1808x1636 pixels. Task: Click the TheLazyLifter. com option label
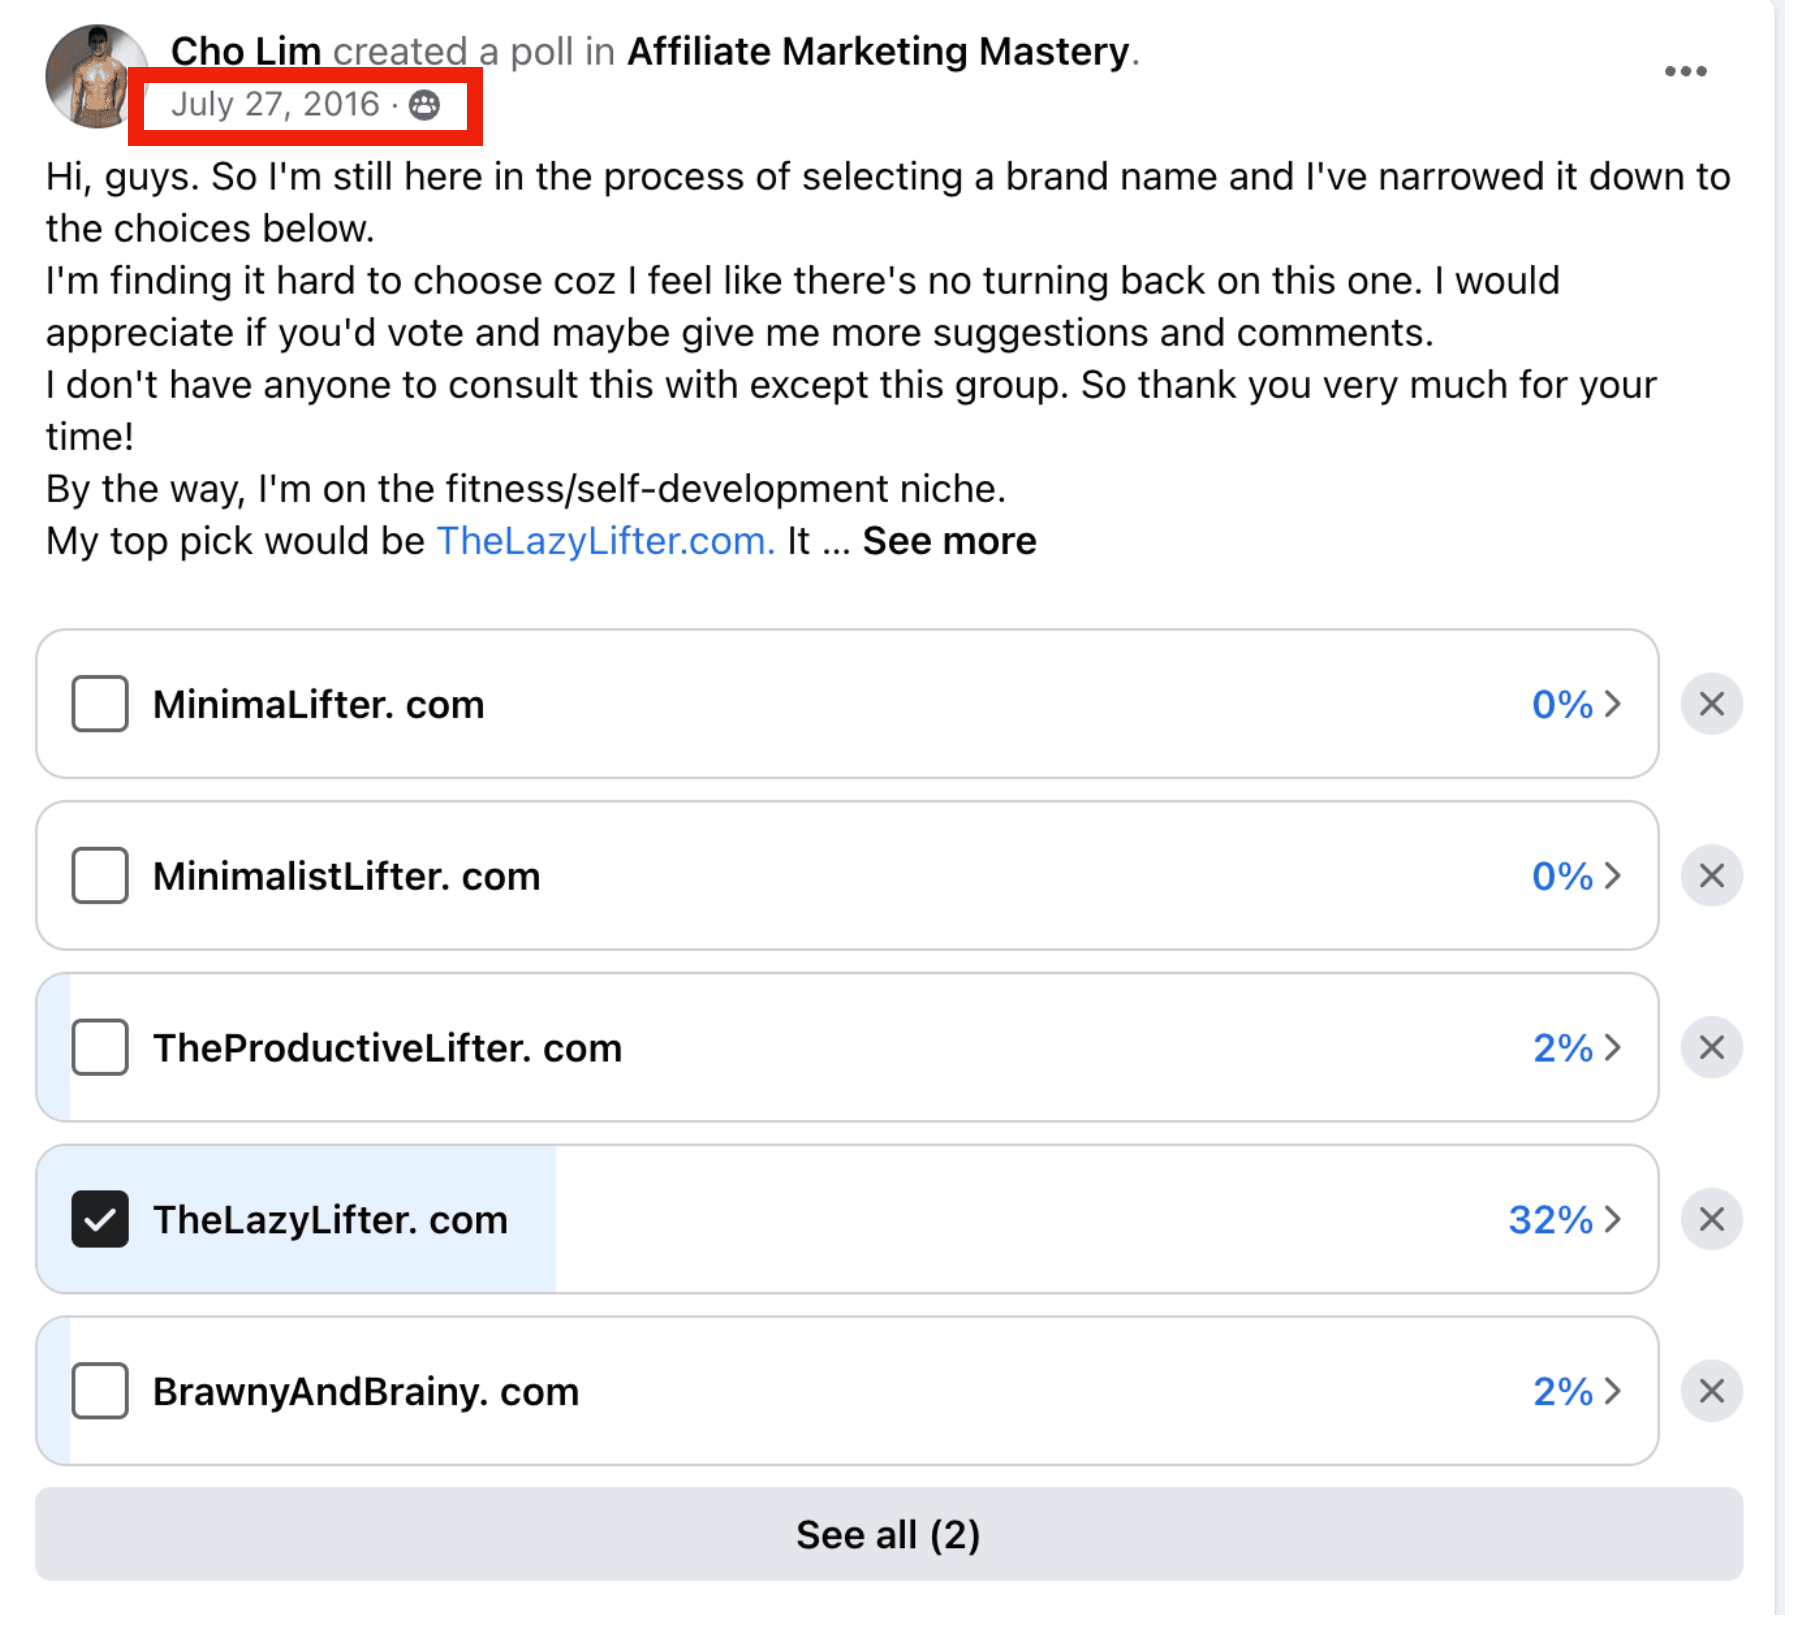click(x=330, y=1219)
